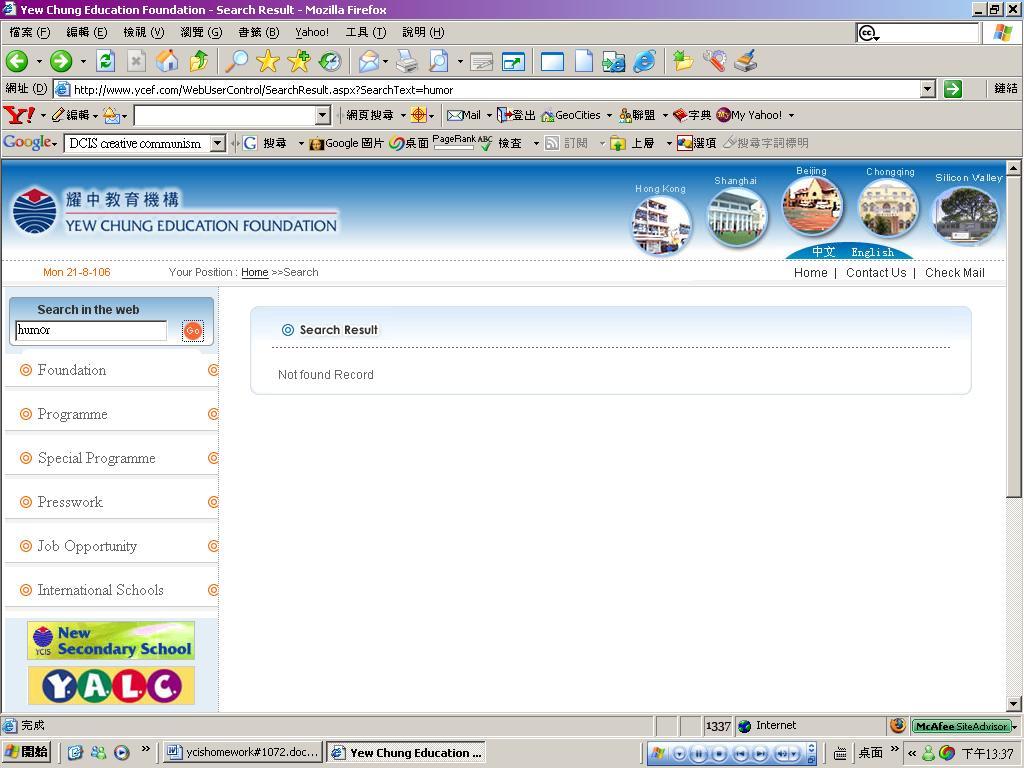
Task: Click the greyed Stop loading icon
Action: pos(136,61)
